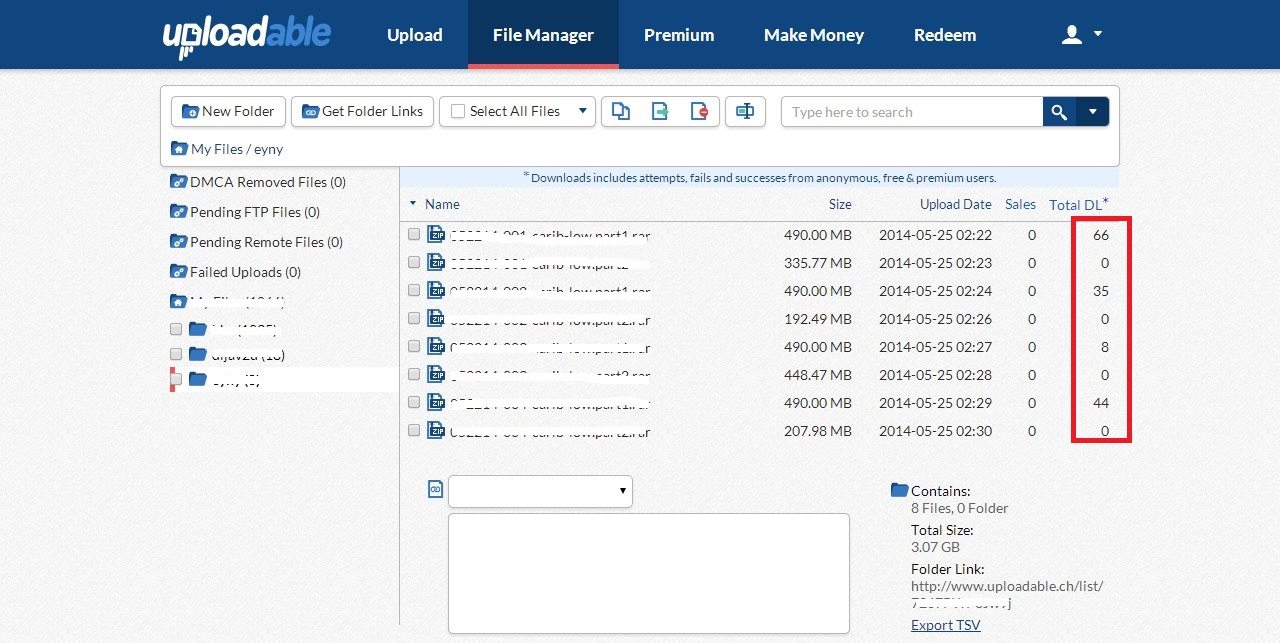Check the box for the 207.98 MB file

point(414,430)
